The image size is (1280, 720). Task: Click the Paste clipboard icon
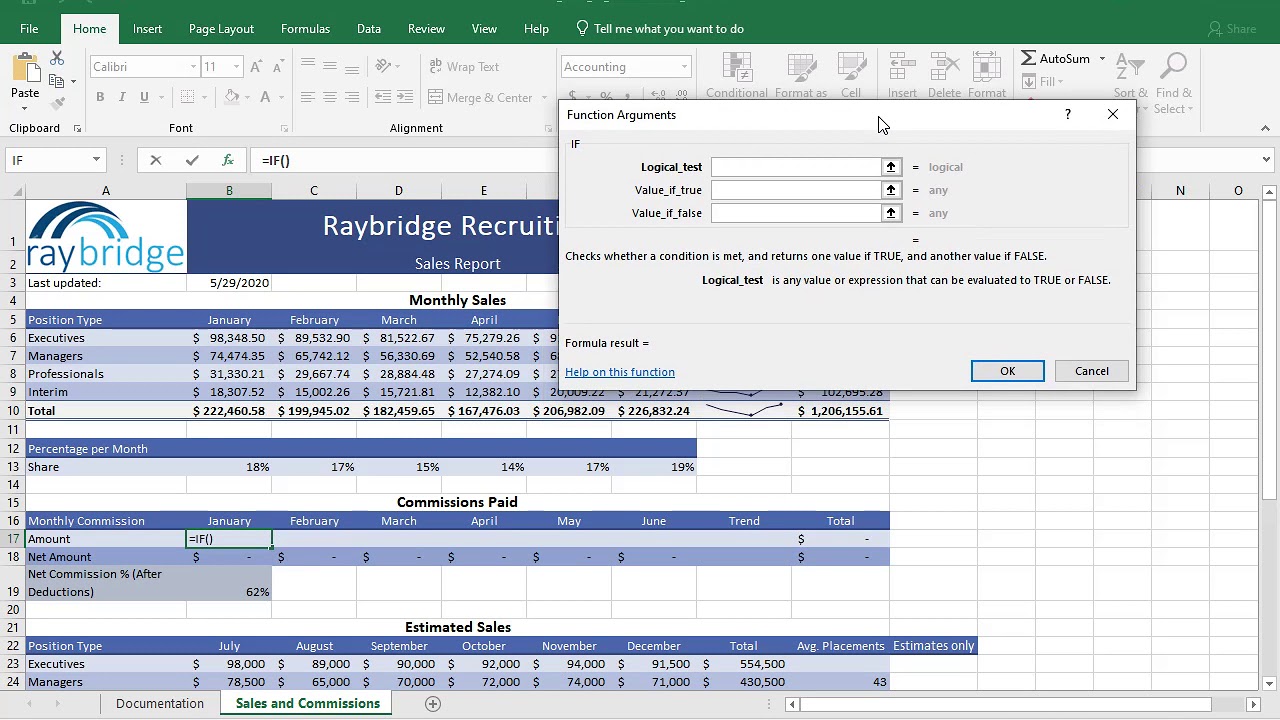25,68
